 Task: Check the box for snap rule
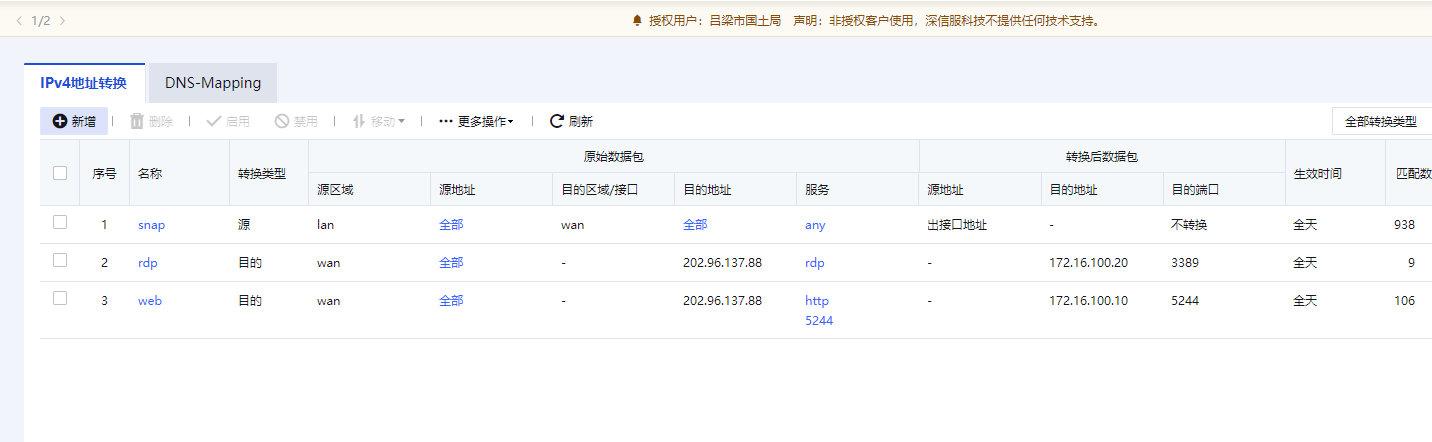click(x=60, y=223)
